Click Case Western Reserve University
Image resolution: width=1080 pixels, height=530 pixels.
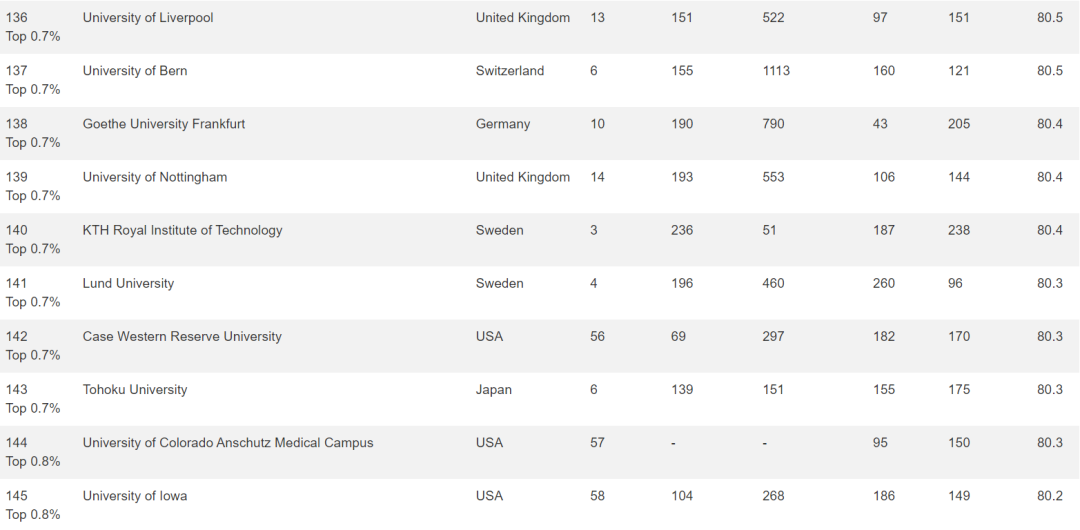point(182,336)
